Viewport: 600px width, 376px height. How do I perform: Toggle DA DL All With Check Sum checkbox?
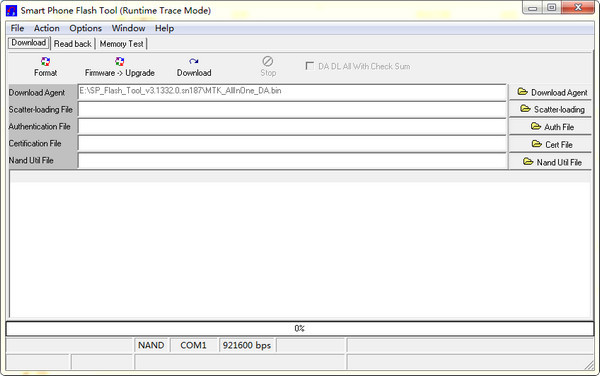(x=310, y=66)
